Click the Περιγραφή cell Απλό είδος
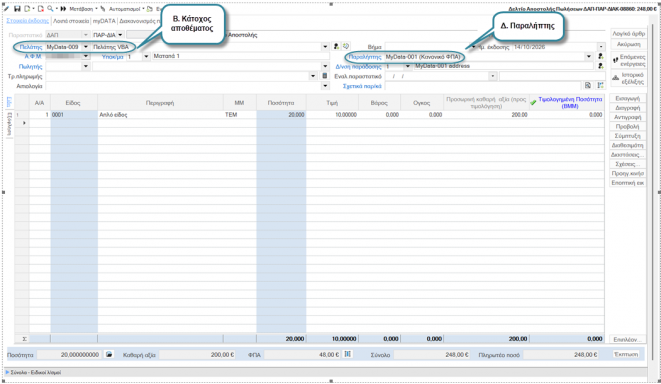 (160, 115)
